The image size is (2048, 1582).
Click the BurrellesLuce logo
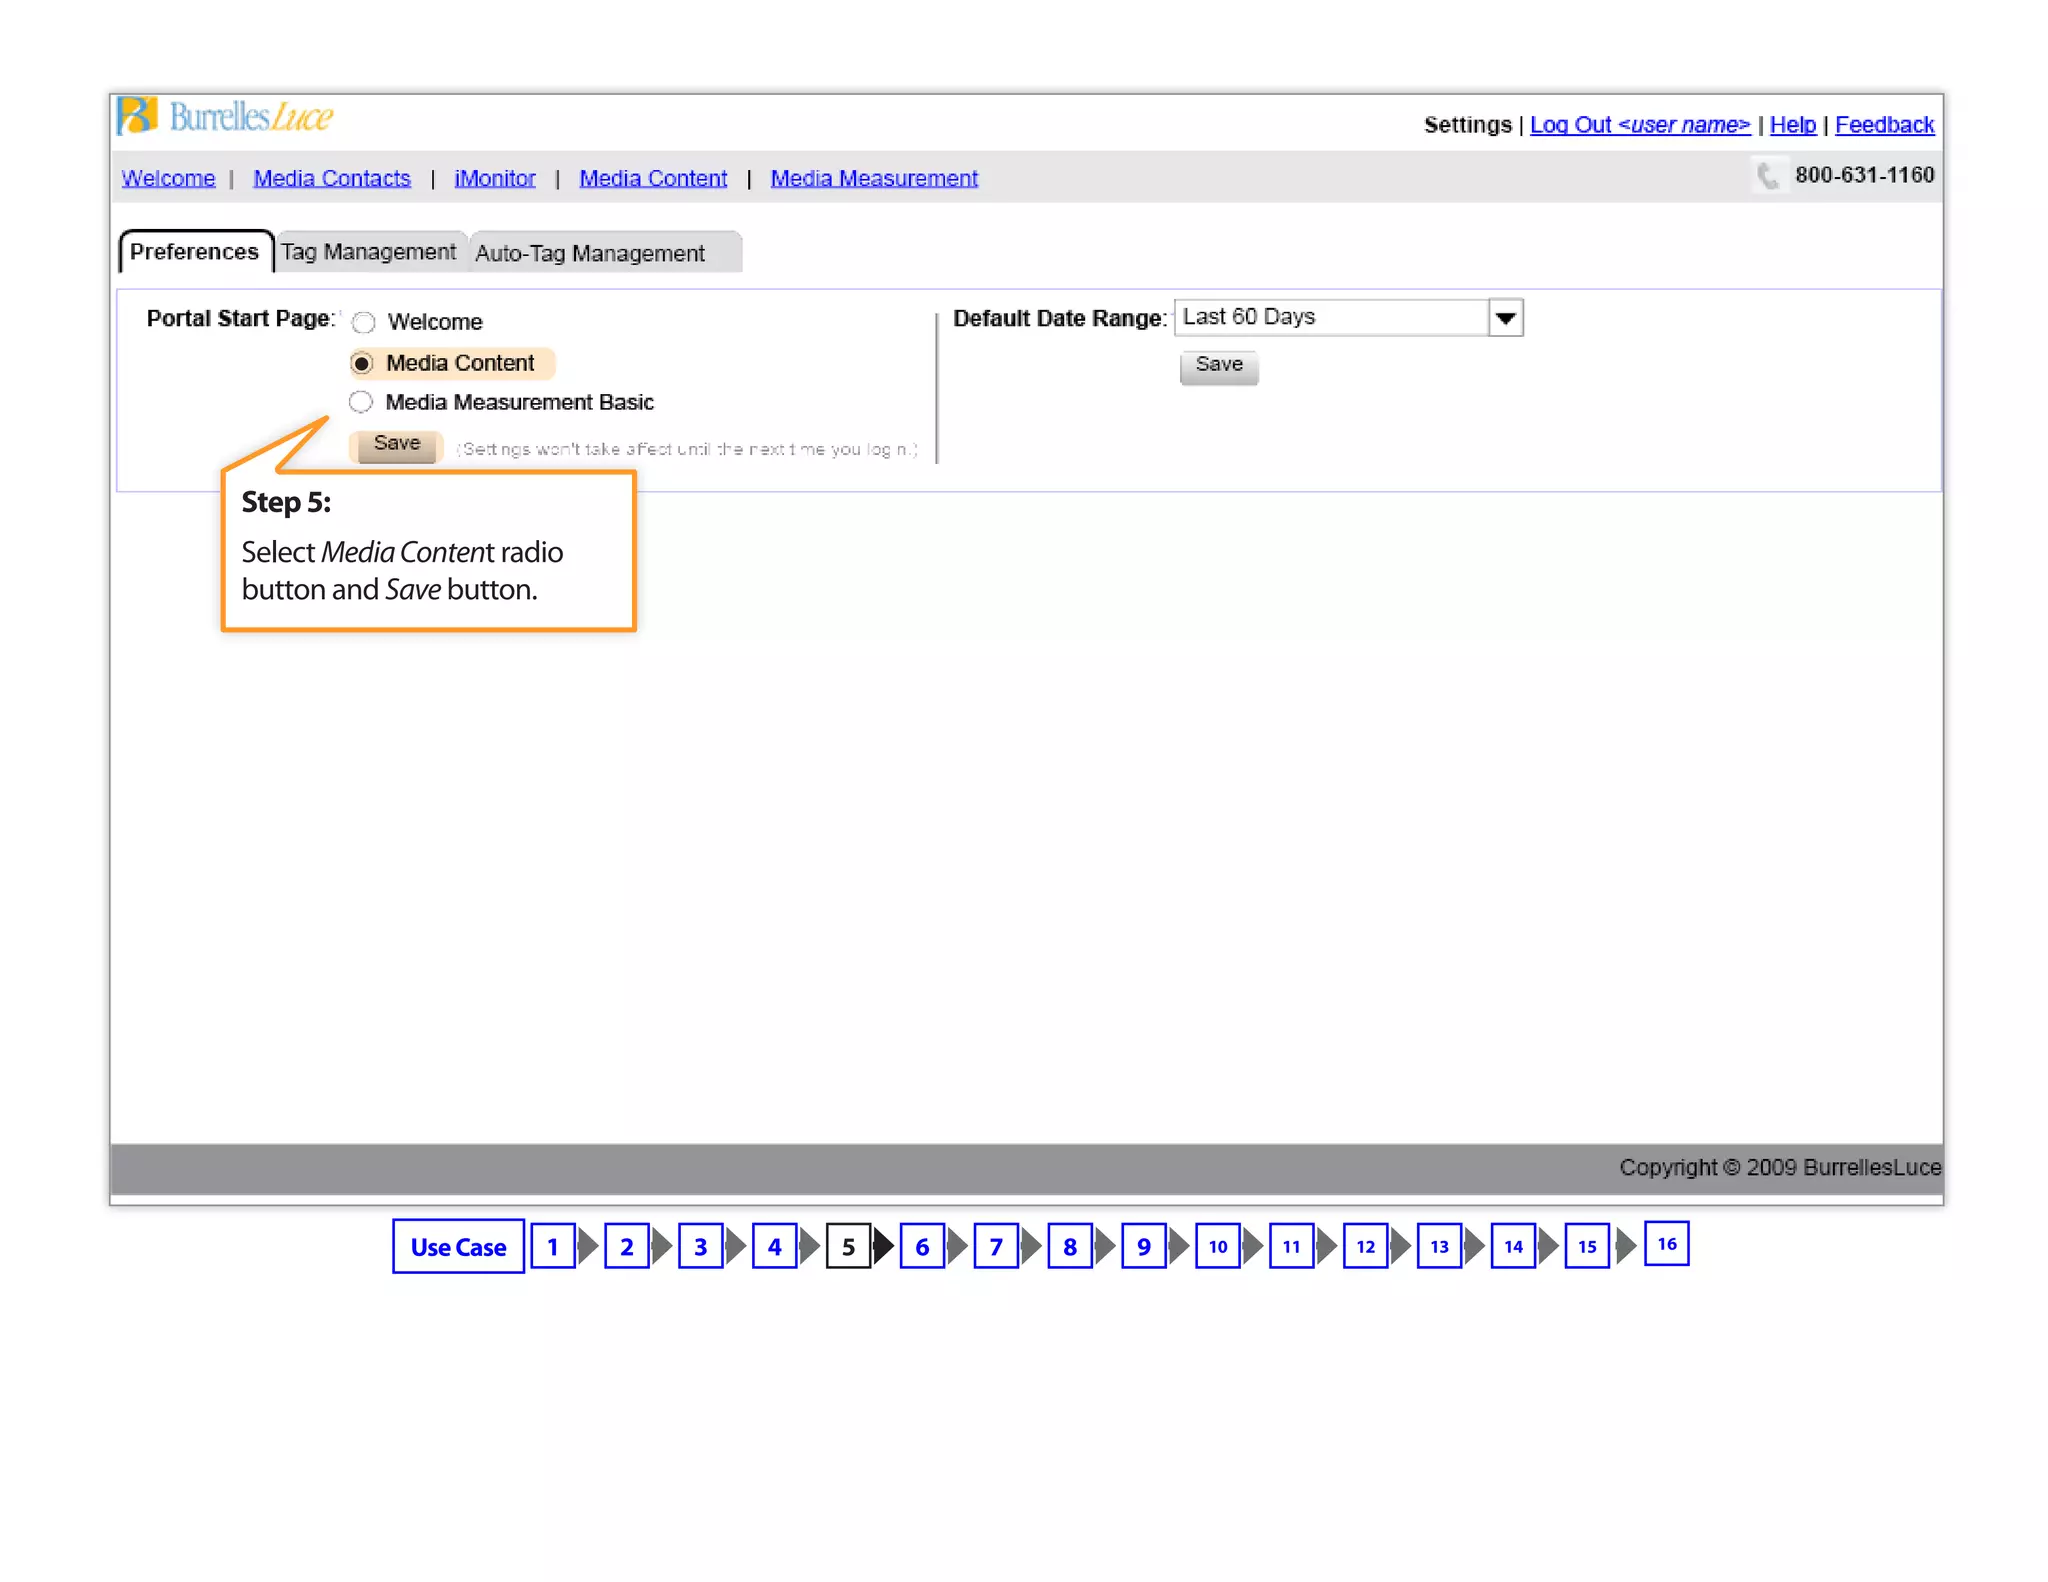[x=225, y=116]
